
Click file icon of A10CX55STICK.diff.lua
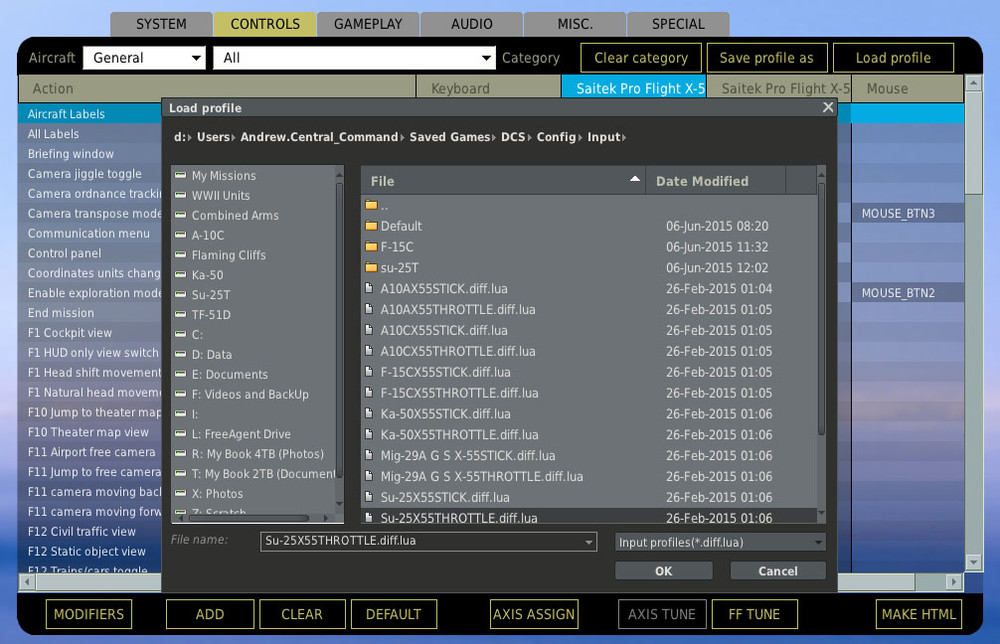(x=369, y=330)
